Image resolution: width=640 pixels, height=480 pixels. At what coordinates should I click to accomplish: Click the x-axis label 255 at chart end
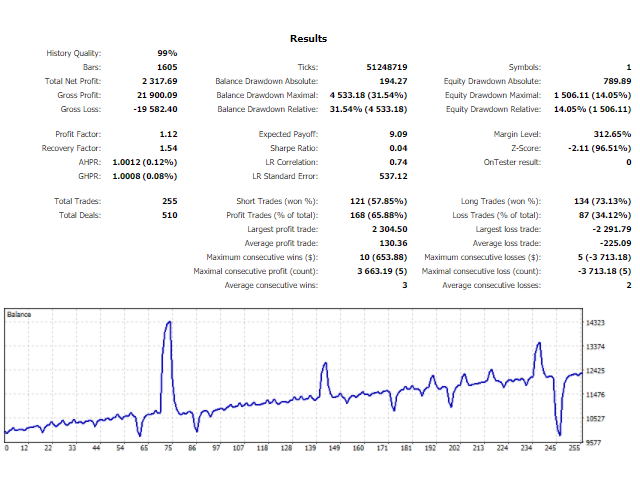tap(574, 448)
